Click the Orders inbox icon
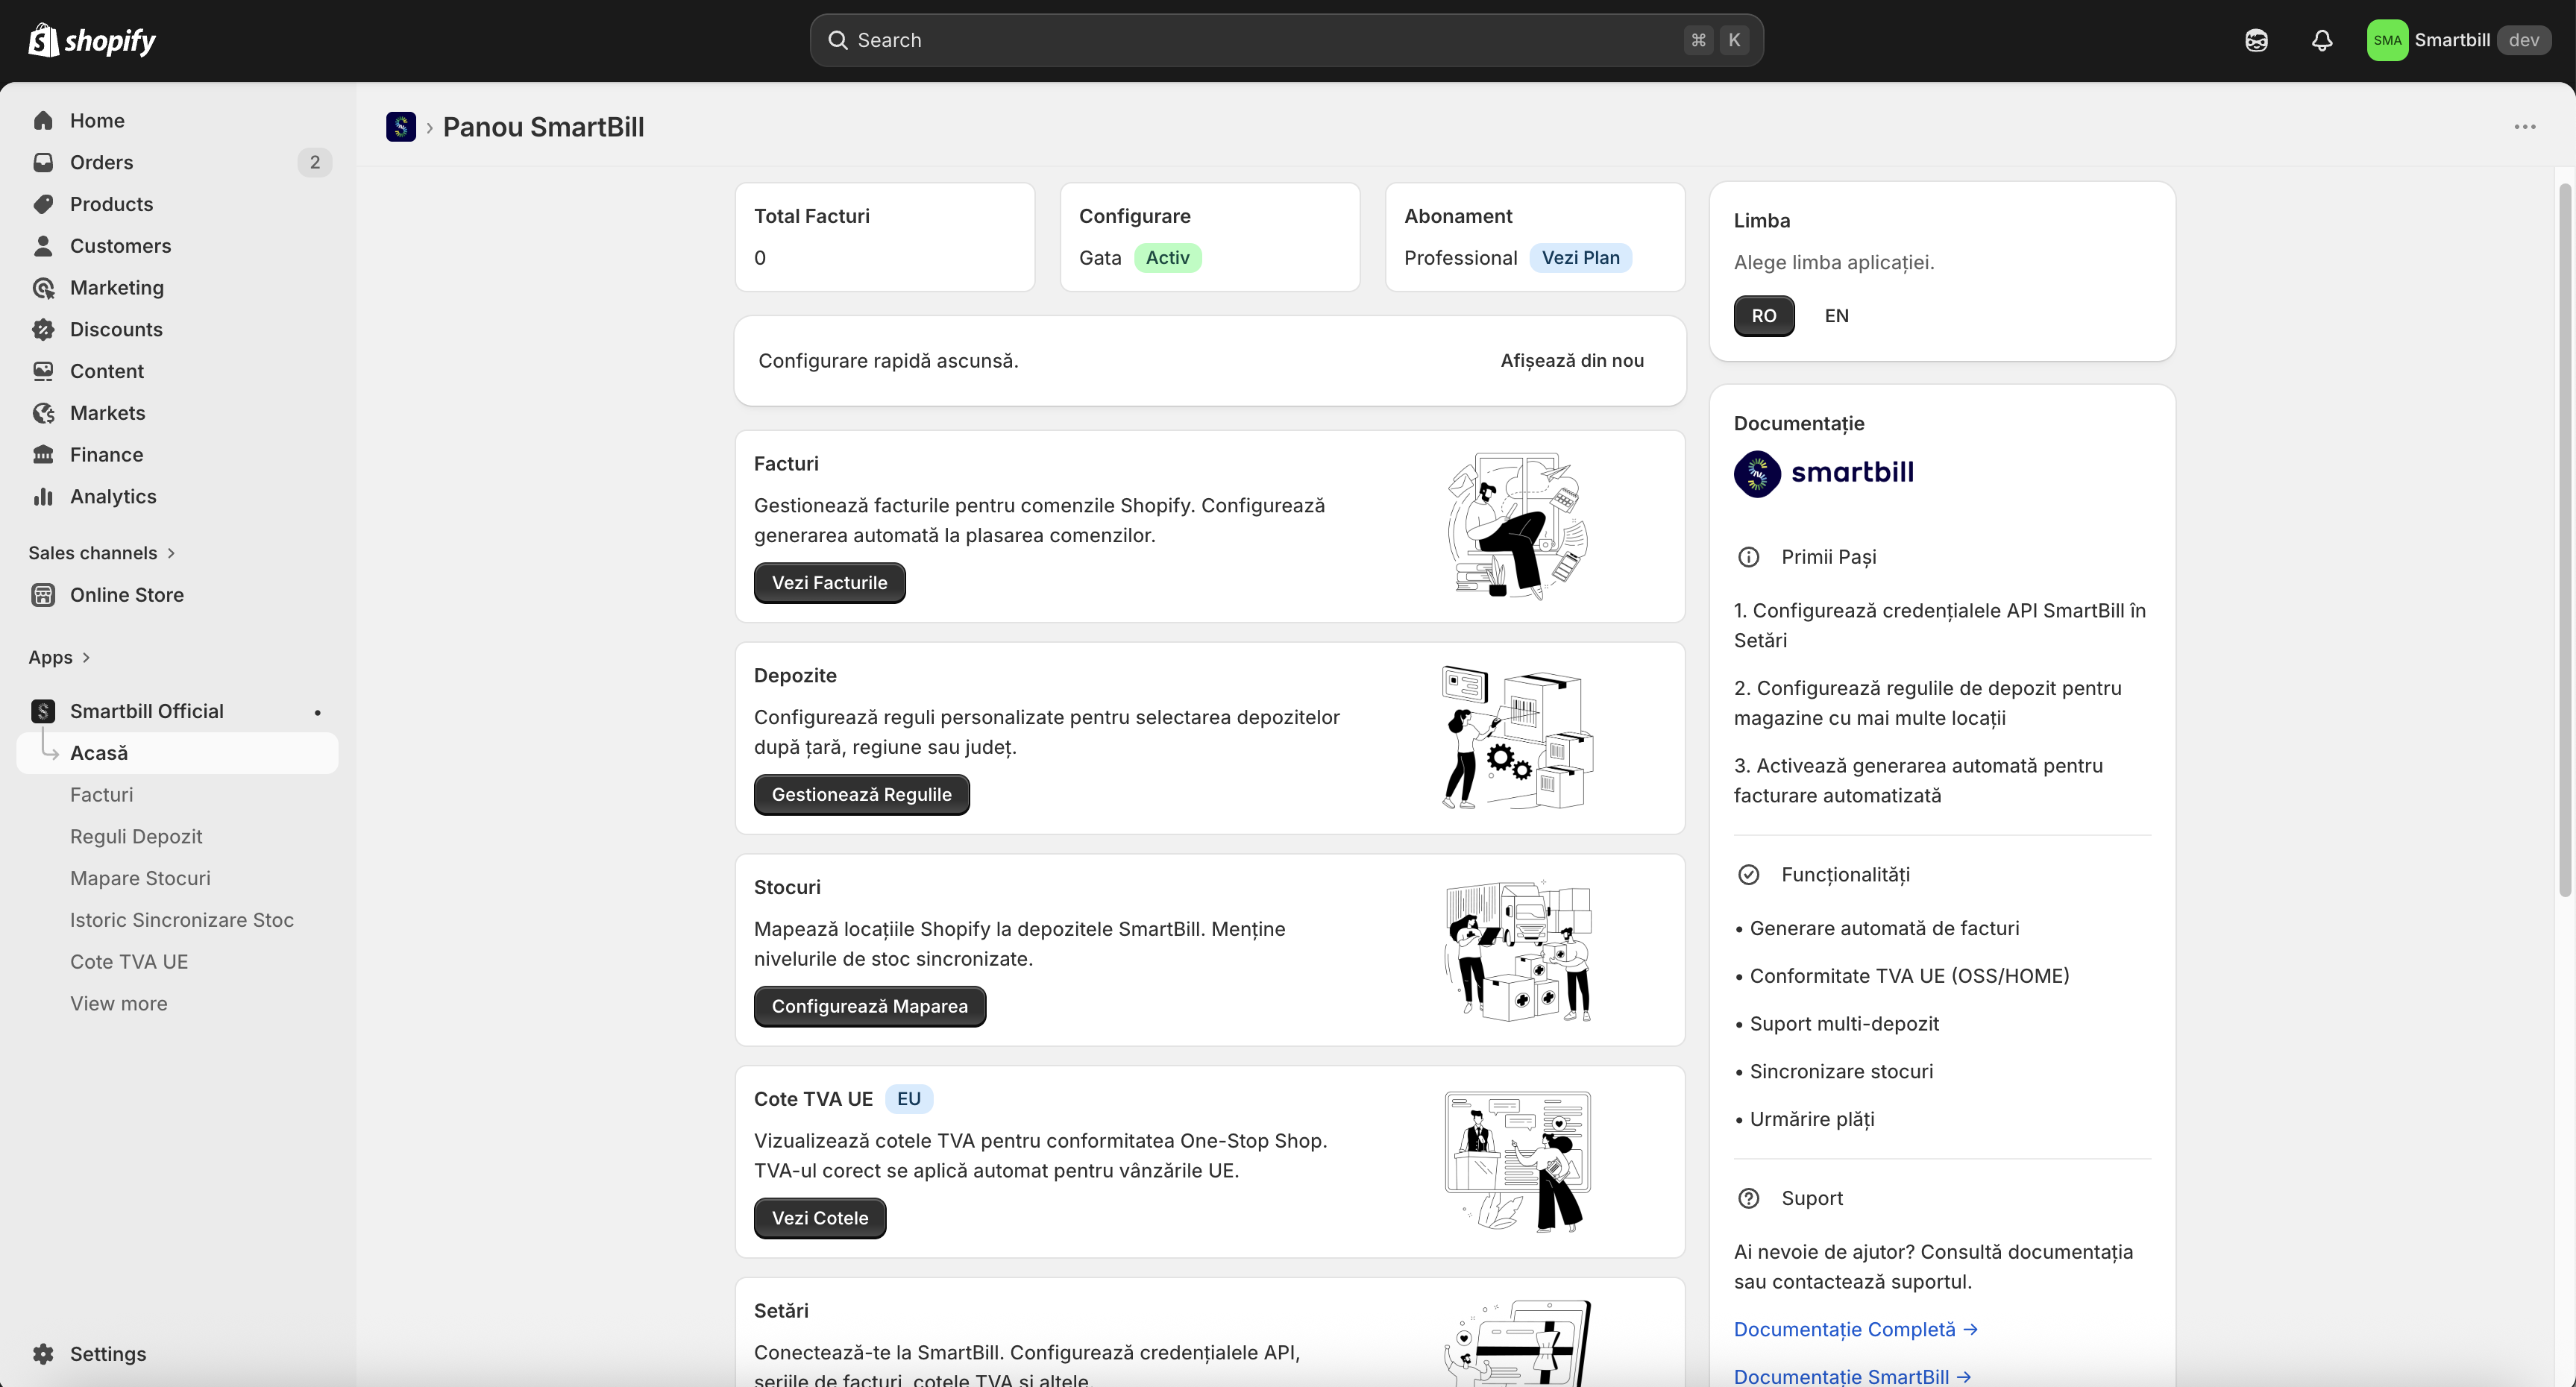Viewport: 2576px width, 1387px height. 43,162
